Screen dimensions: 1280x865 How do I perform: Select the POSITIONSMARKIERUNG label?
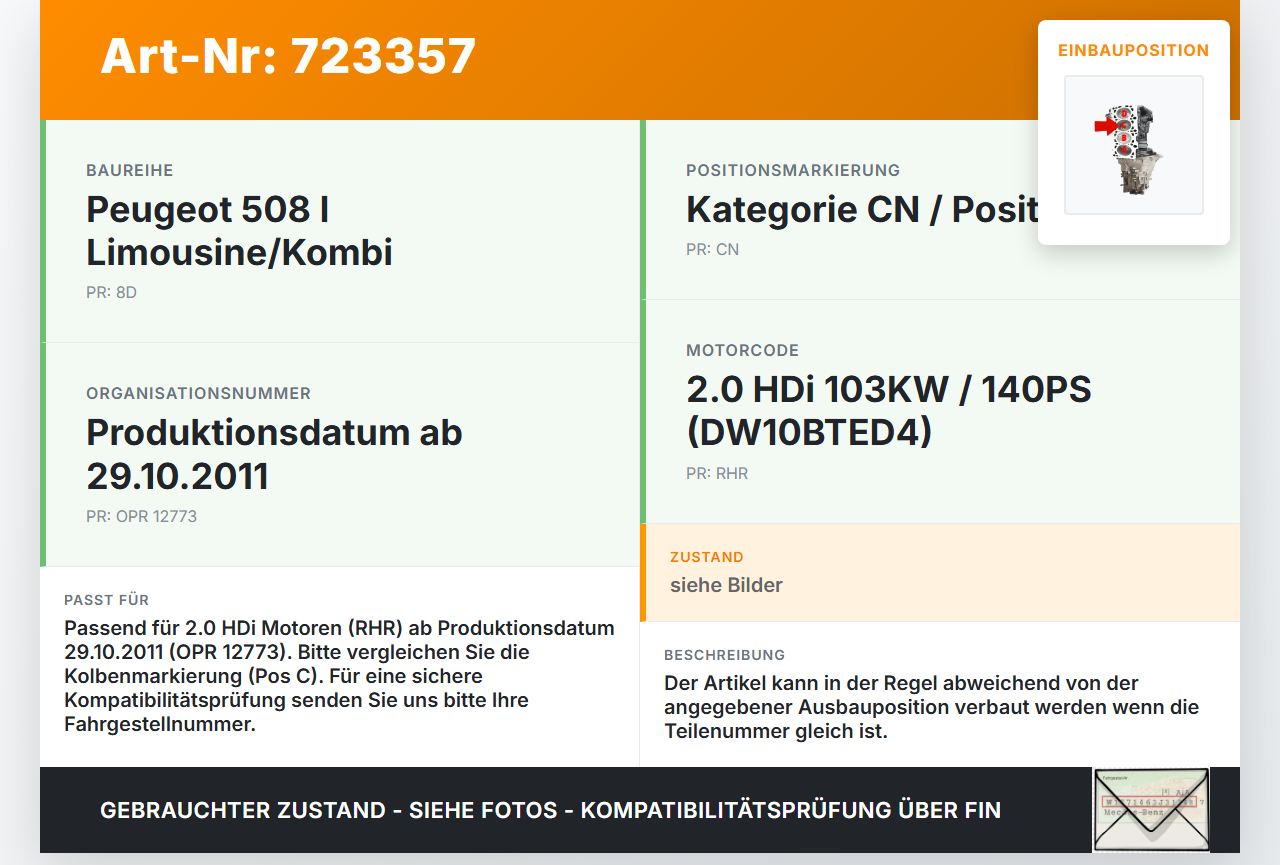tap(793, 171)
